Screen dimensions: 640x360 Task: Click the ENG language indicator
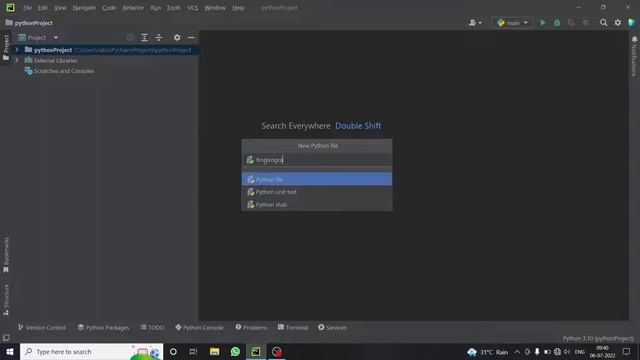(x=580, y=351)
